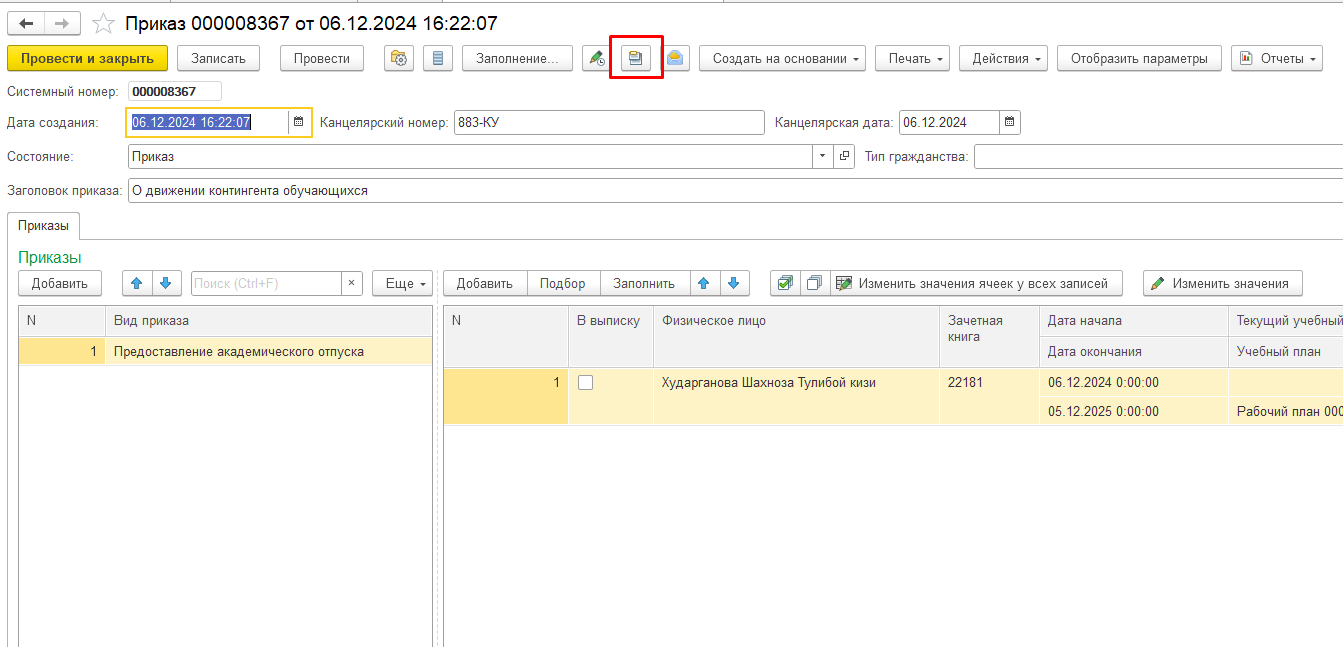
Task: Expand the 'Печать' menu
Action: [x=916, y=58]
